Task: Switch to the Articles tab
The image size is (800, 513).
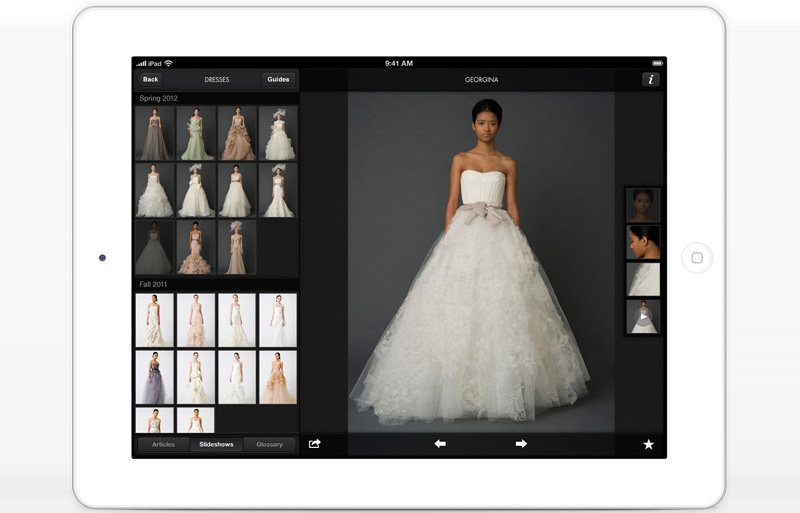Action: (x=163, y=445)
